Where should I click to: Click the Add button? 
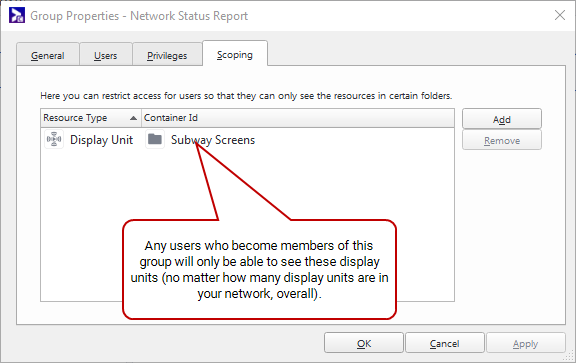(502, 119)
